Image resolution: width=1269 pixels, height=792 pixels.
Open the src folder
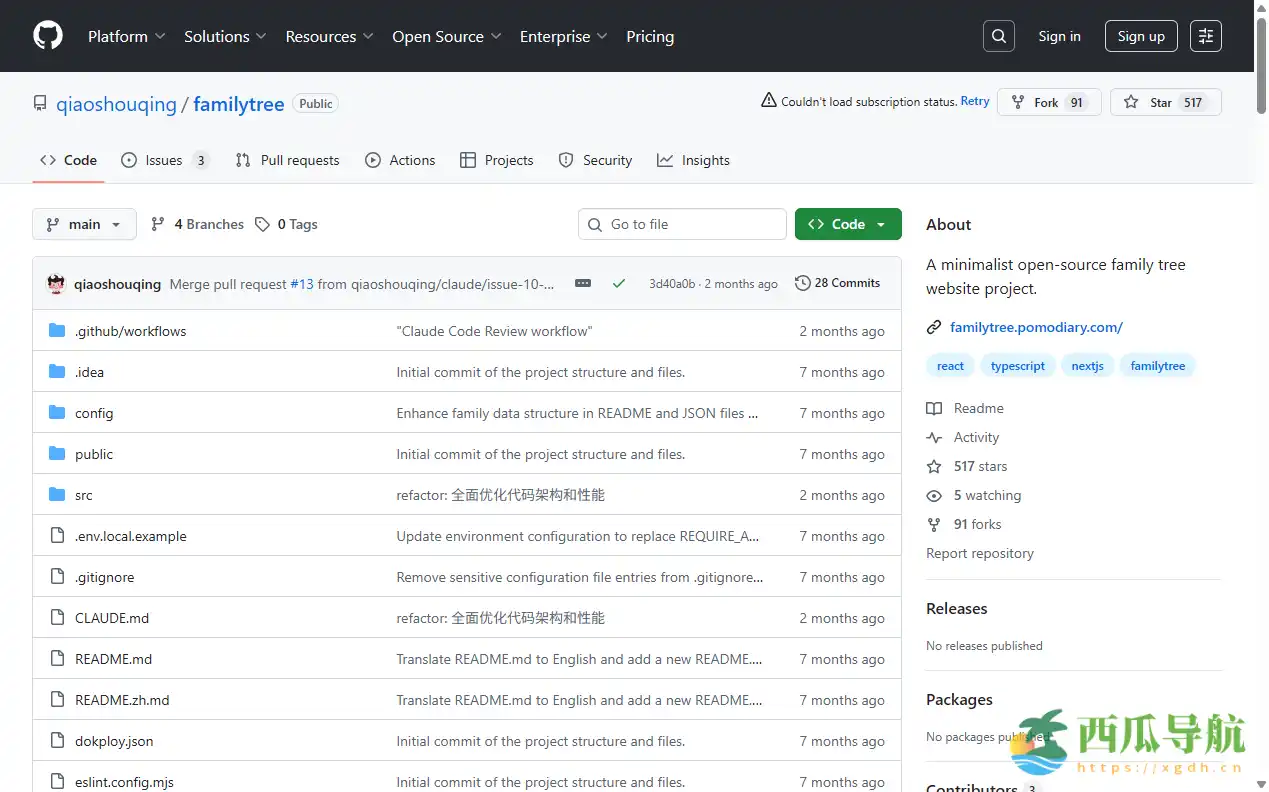[x=84, y=495]
